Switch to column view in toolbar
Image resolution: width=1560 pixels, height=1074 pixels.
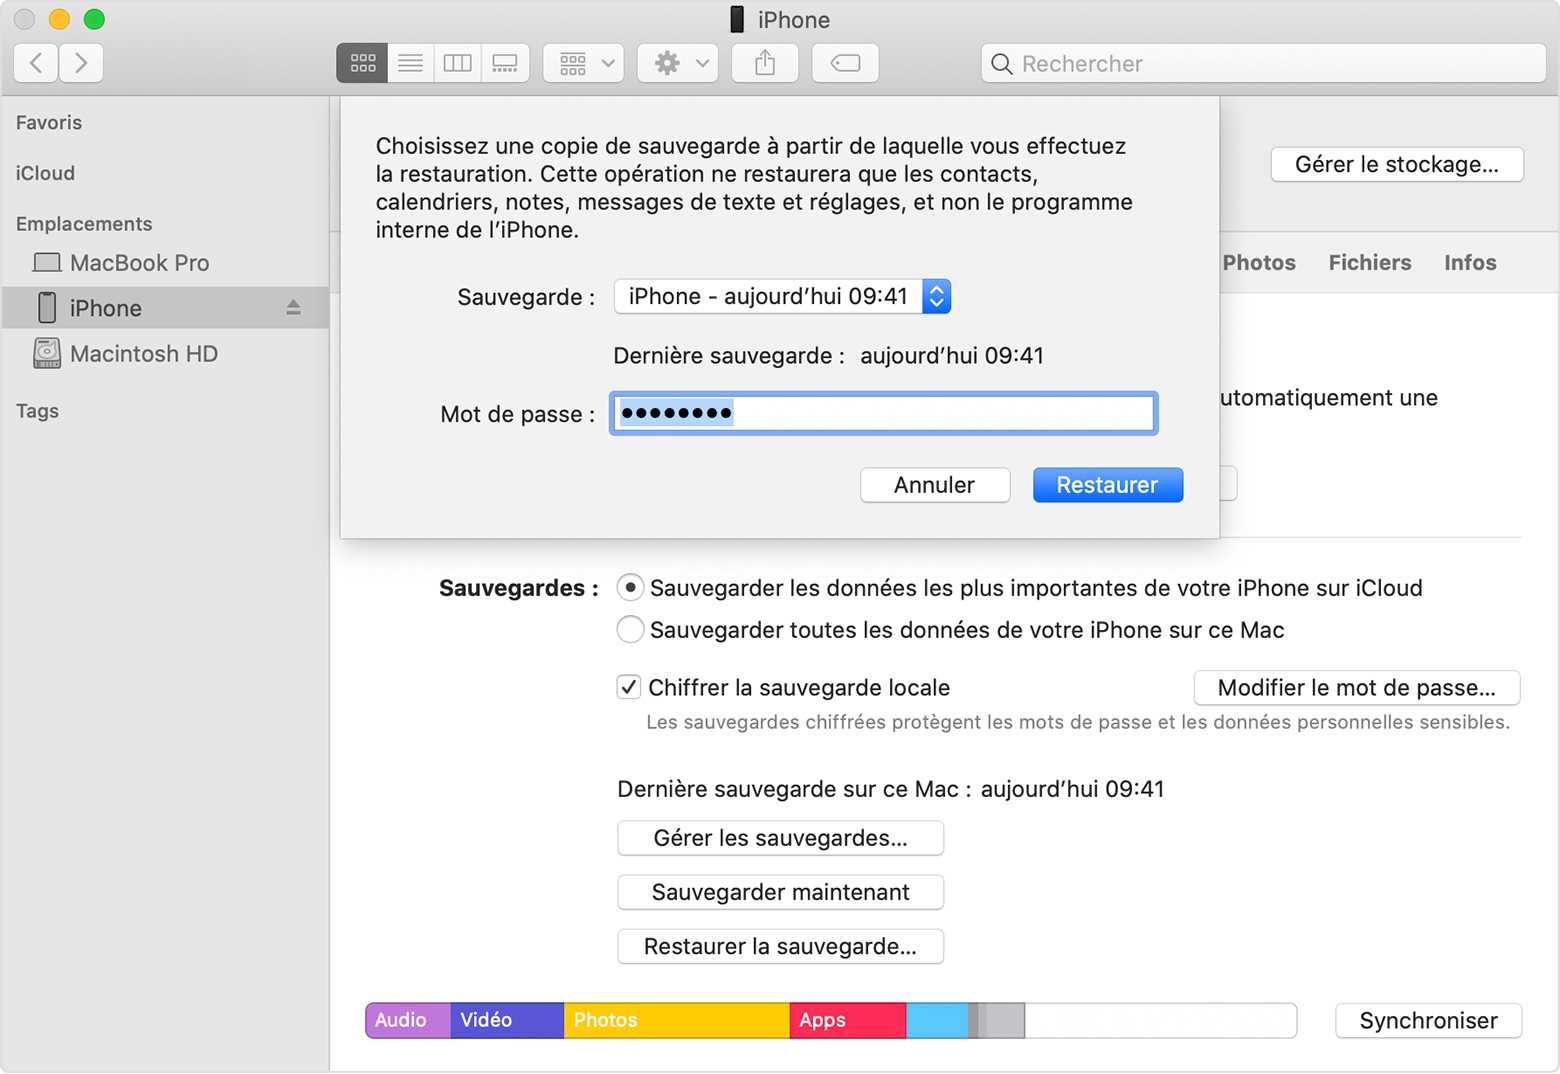[x=457, y=63]
